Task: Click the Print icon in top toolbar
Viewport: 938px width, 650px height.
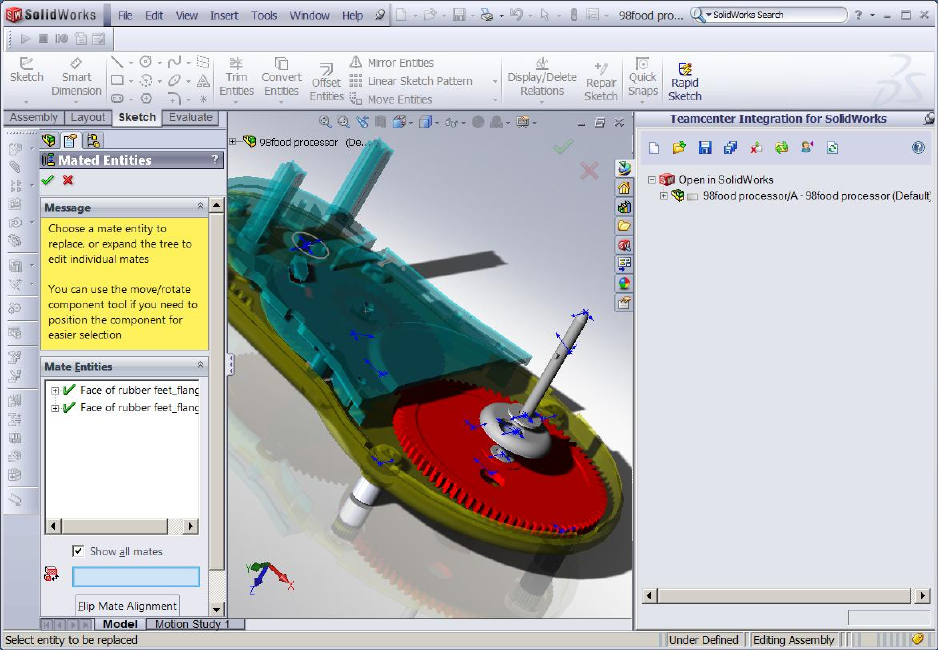Action: click(x=487, y=15)
